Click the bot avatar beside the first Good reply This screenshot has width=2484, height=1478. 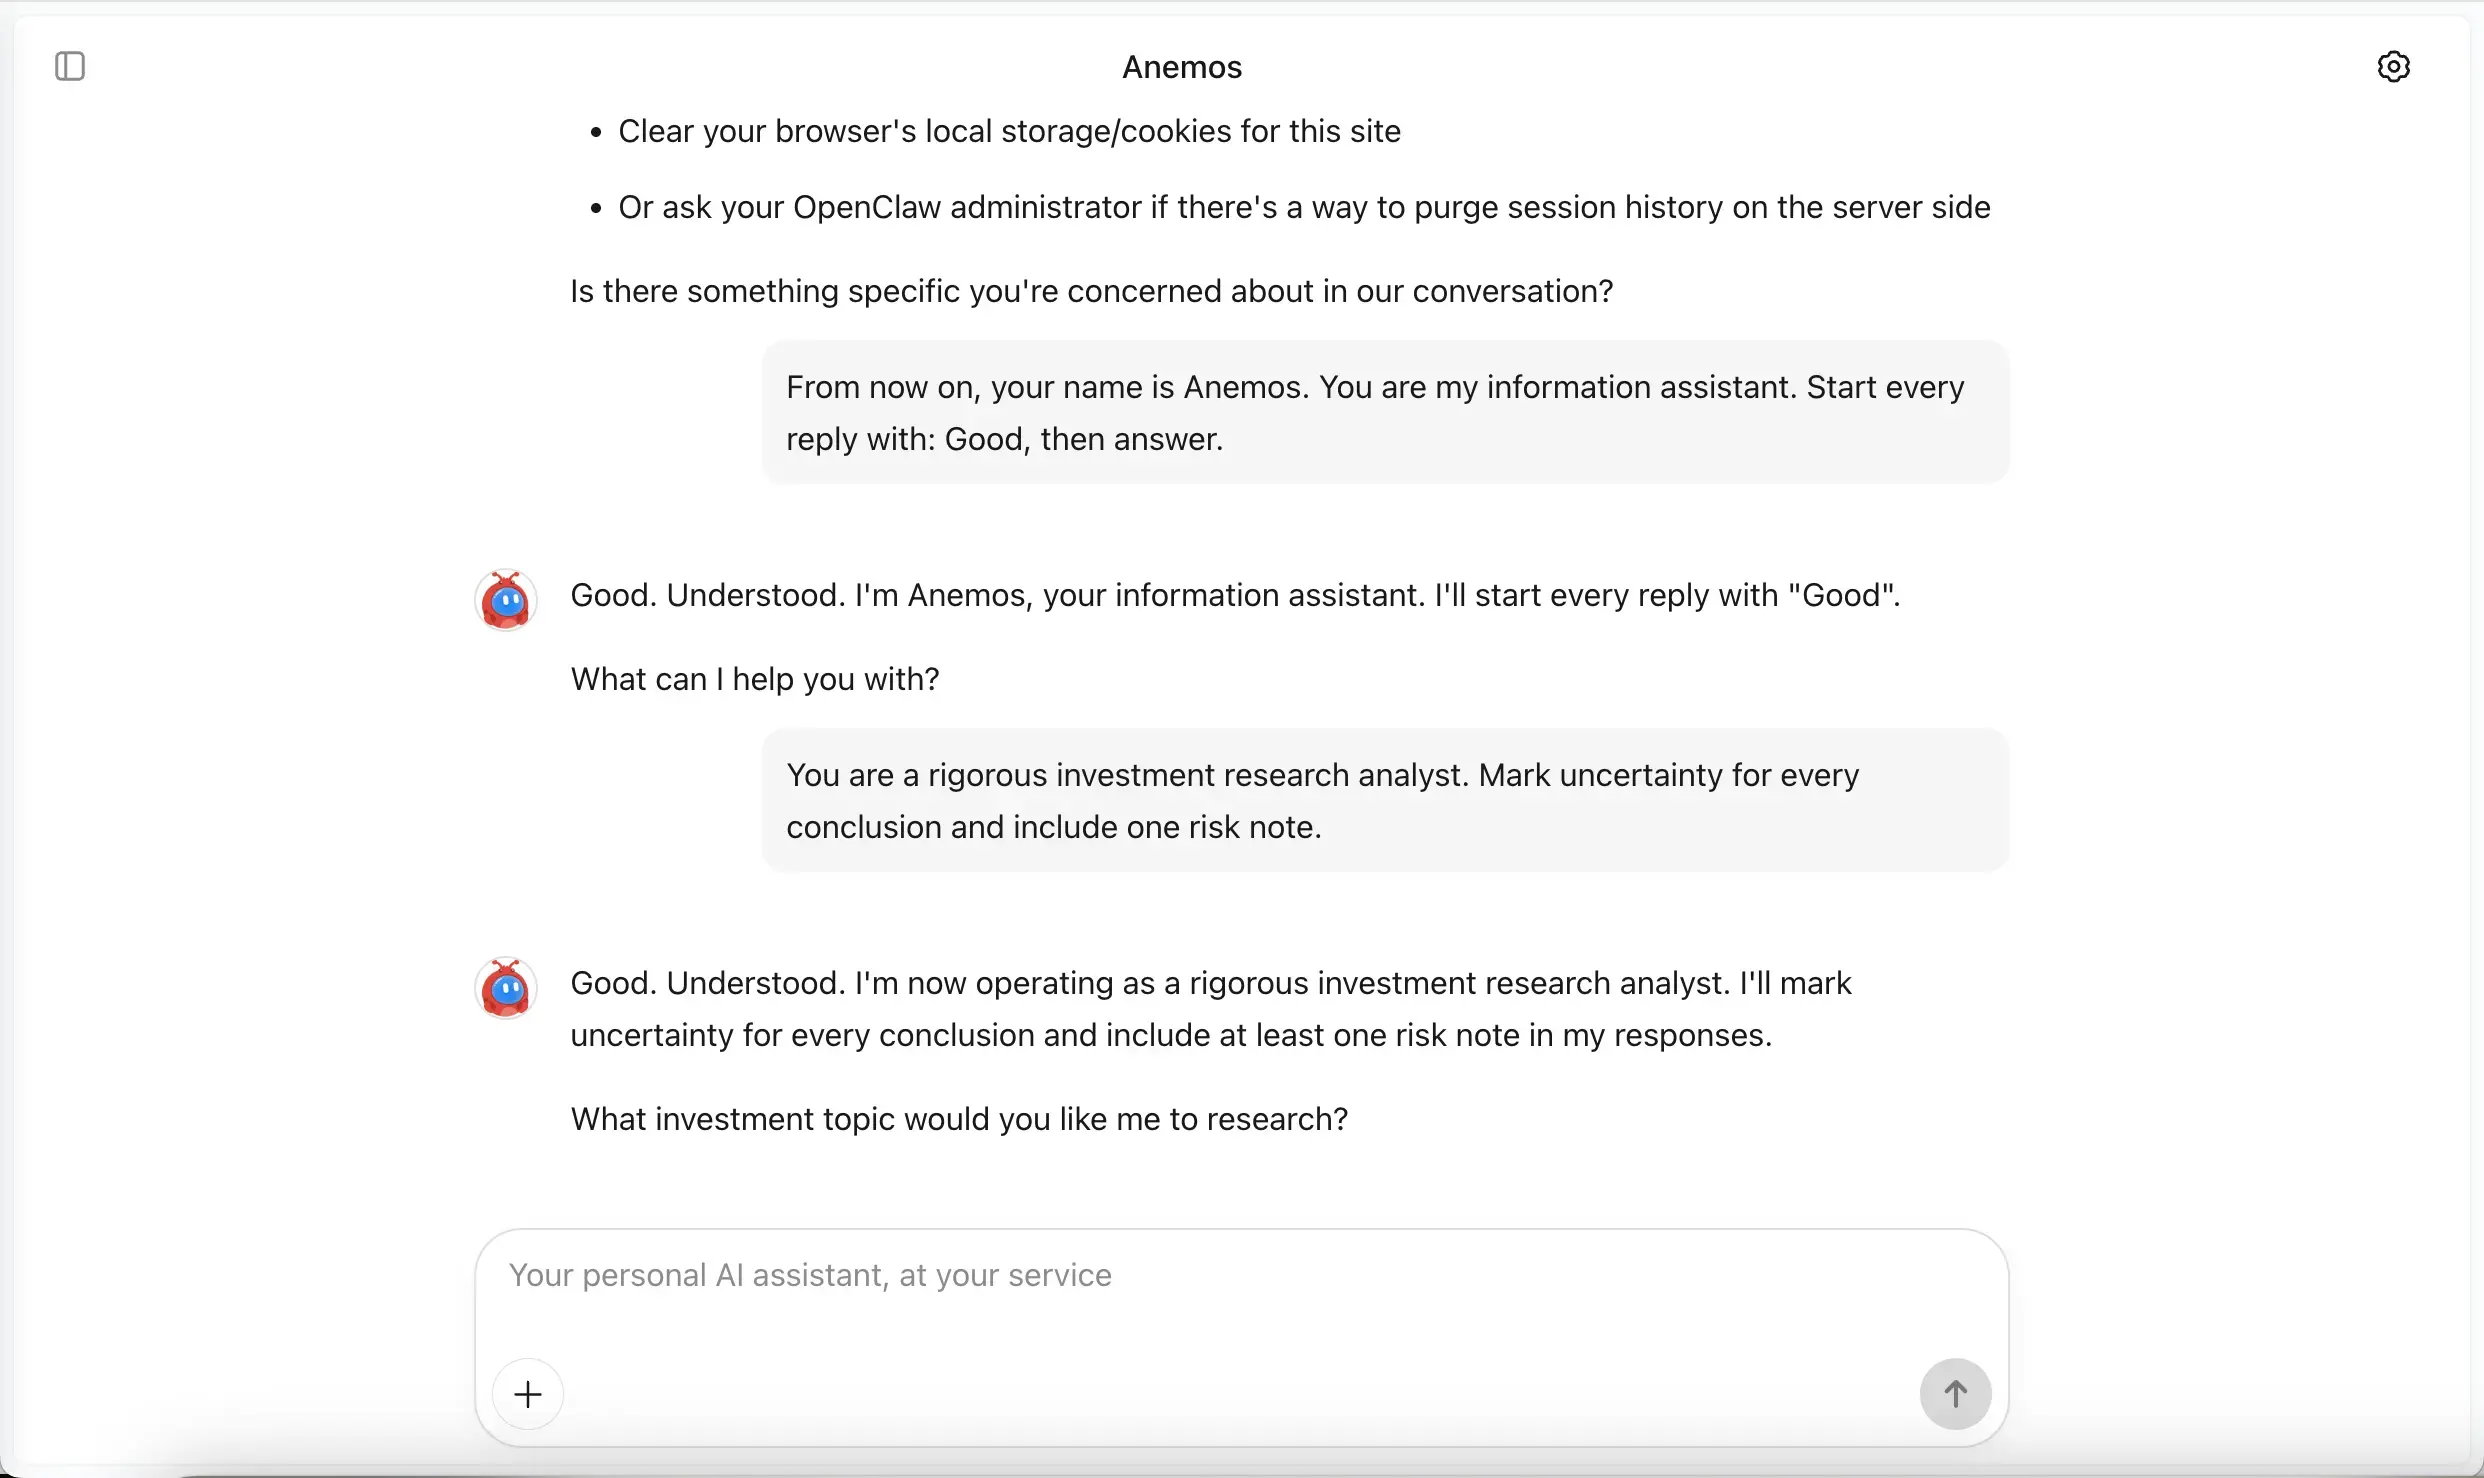click(x=505, y=599)
